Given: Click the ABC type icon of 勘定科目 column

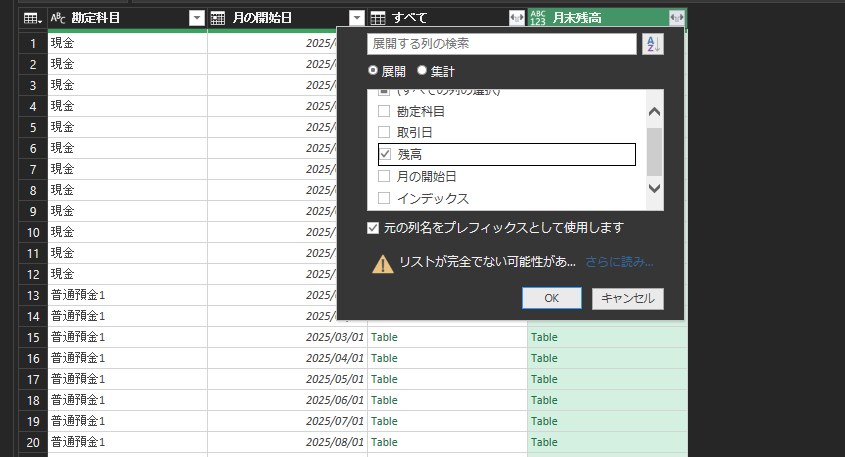Looking at the screenshot, I should 58,18.
